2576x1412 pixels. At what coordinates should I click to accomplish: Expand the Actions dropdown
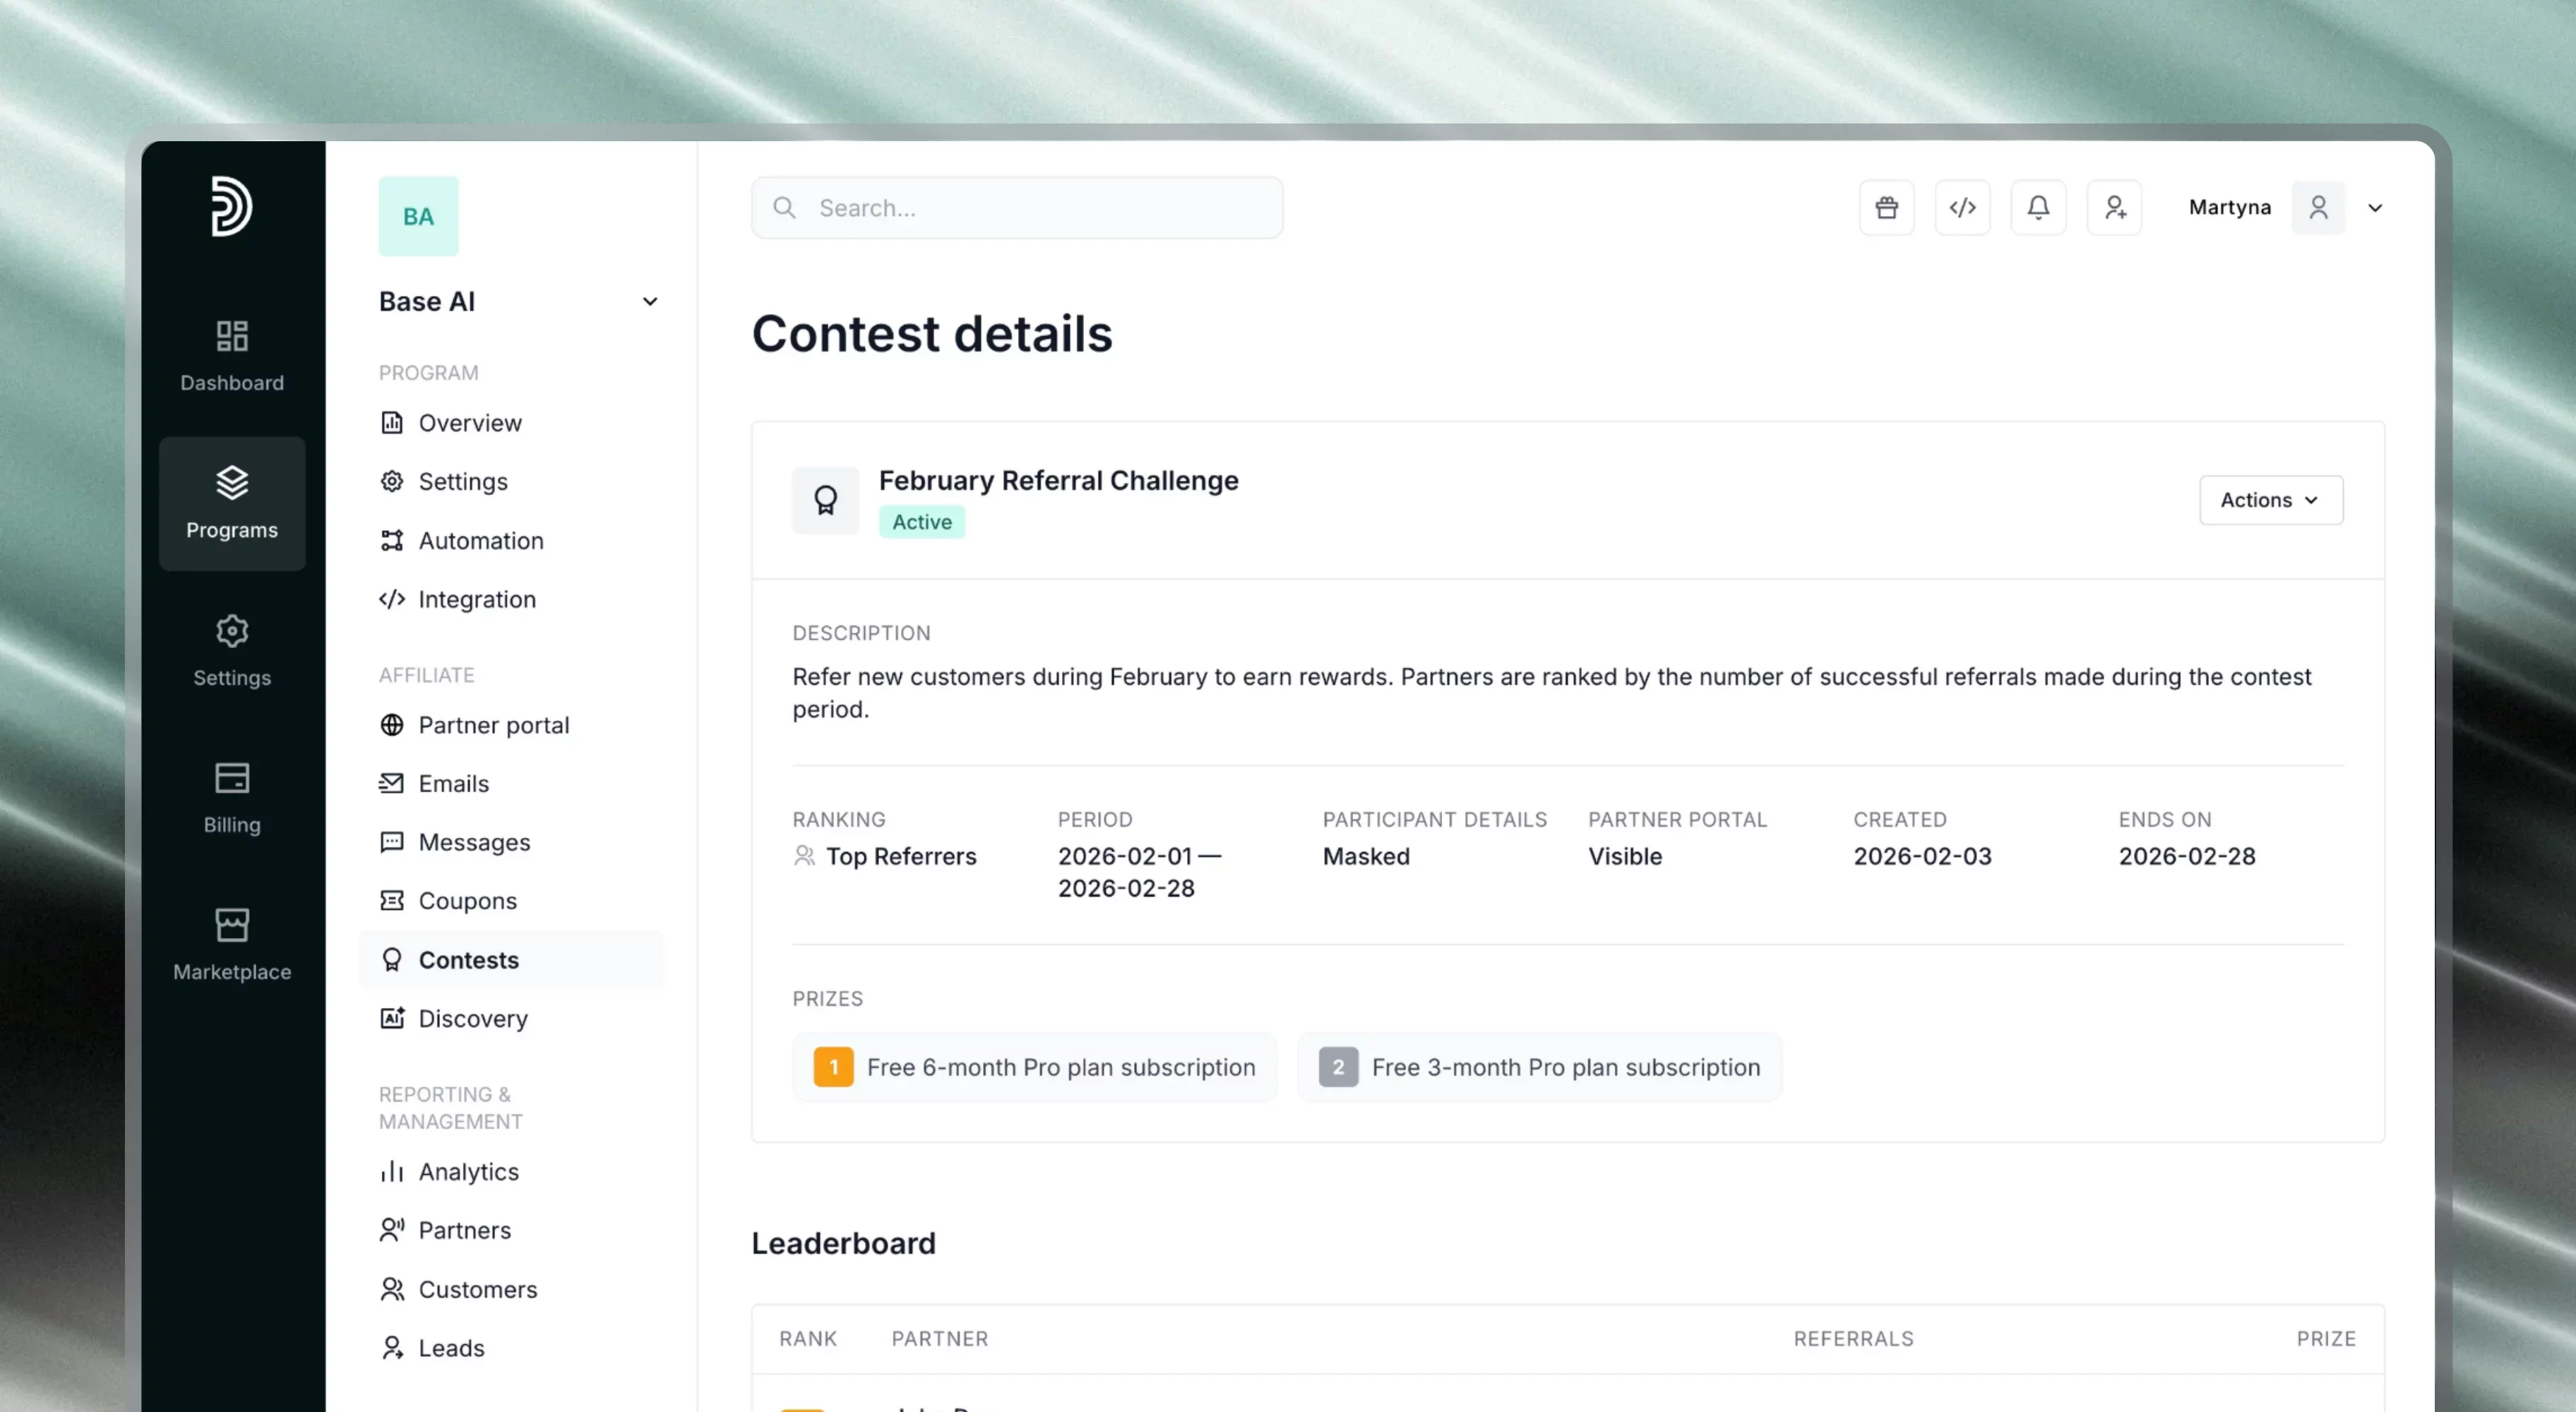click(2270, 500)
